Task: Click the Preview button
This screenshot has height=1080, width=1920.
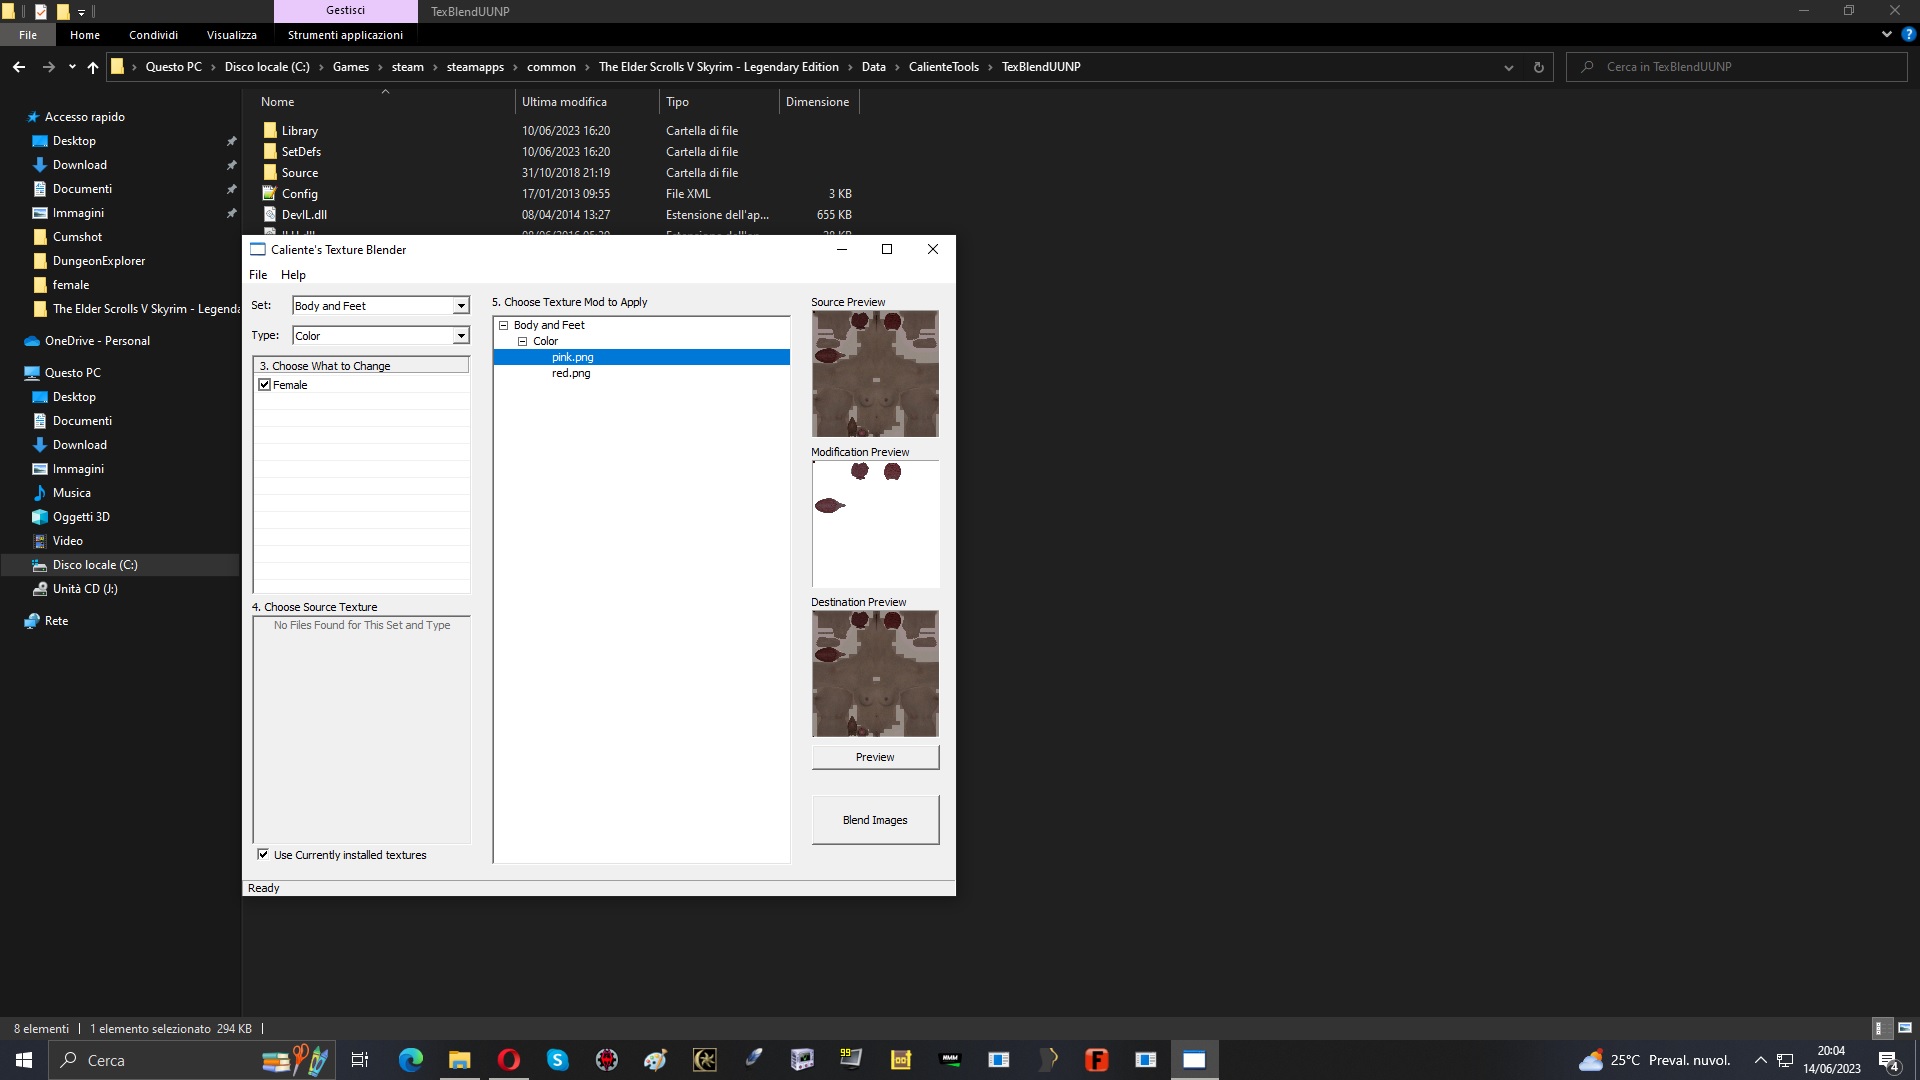Action: [x=875, y=757]
